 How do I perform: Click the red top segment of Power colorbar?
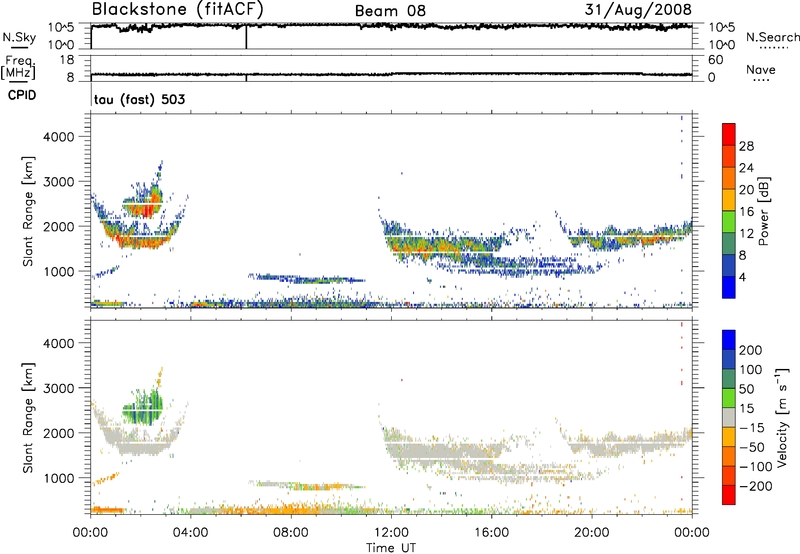click(x=729, y=134)
